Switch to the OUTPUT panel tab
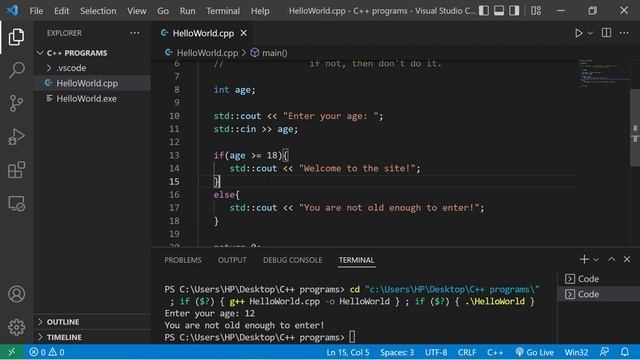Screen dimensions: 640x360 pyautogui.click(x=232, y=260)
